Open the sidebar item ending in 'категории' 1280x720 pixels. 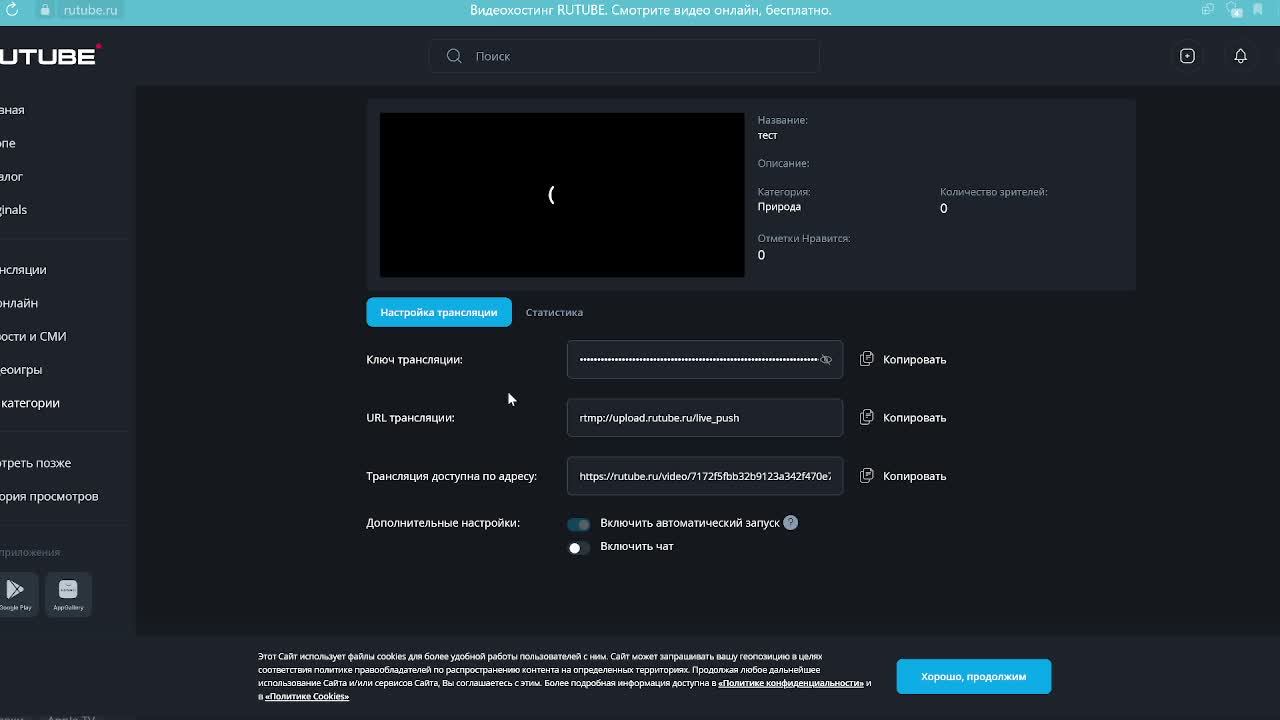(30, 403)
